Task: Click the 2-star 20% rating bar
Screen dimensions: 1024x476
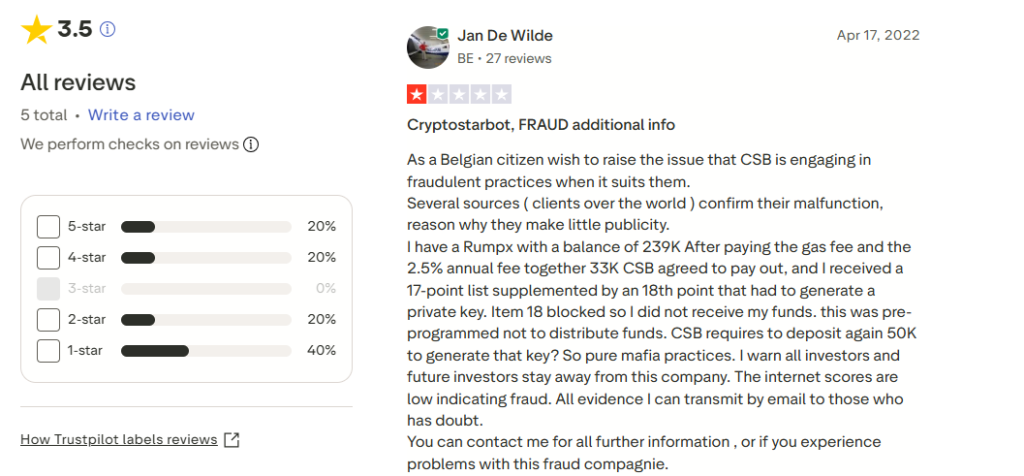Action: (205, 320)
